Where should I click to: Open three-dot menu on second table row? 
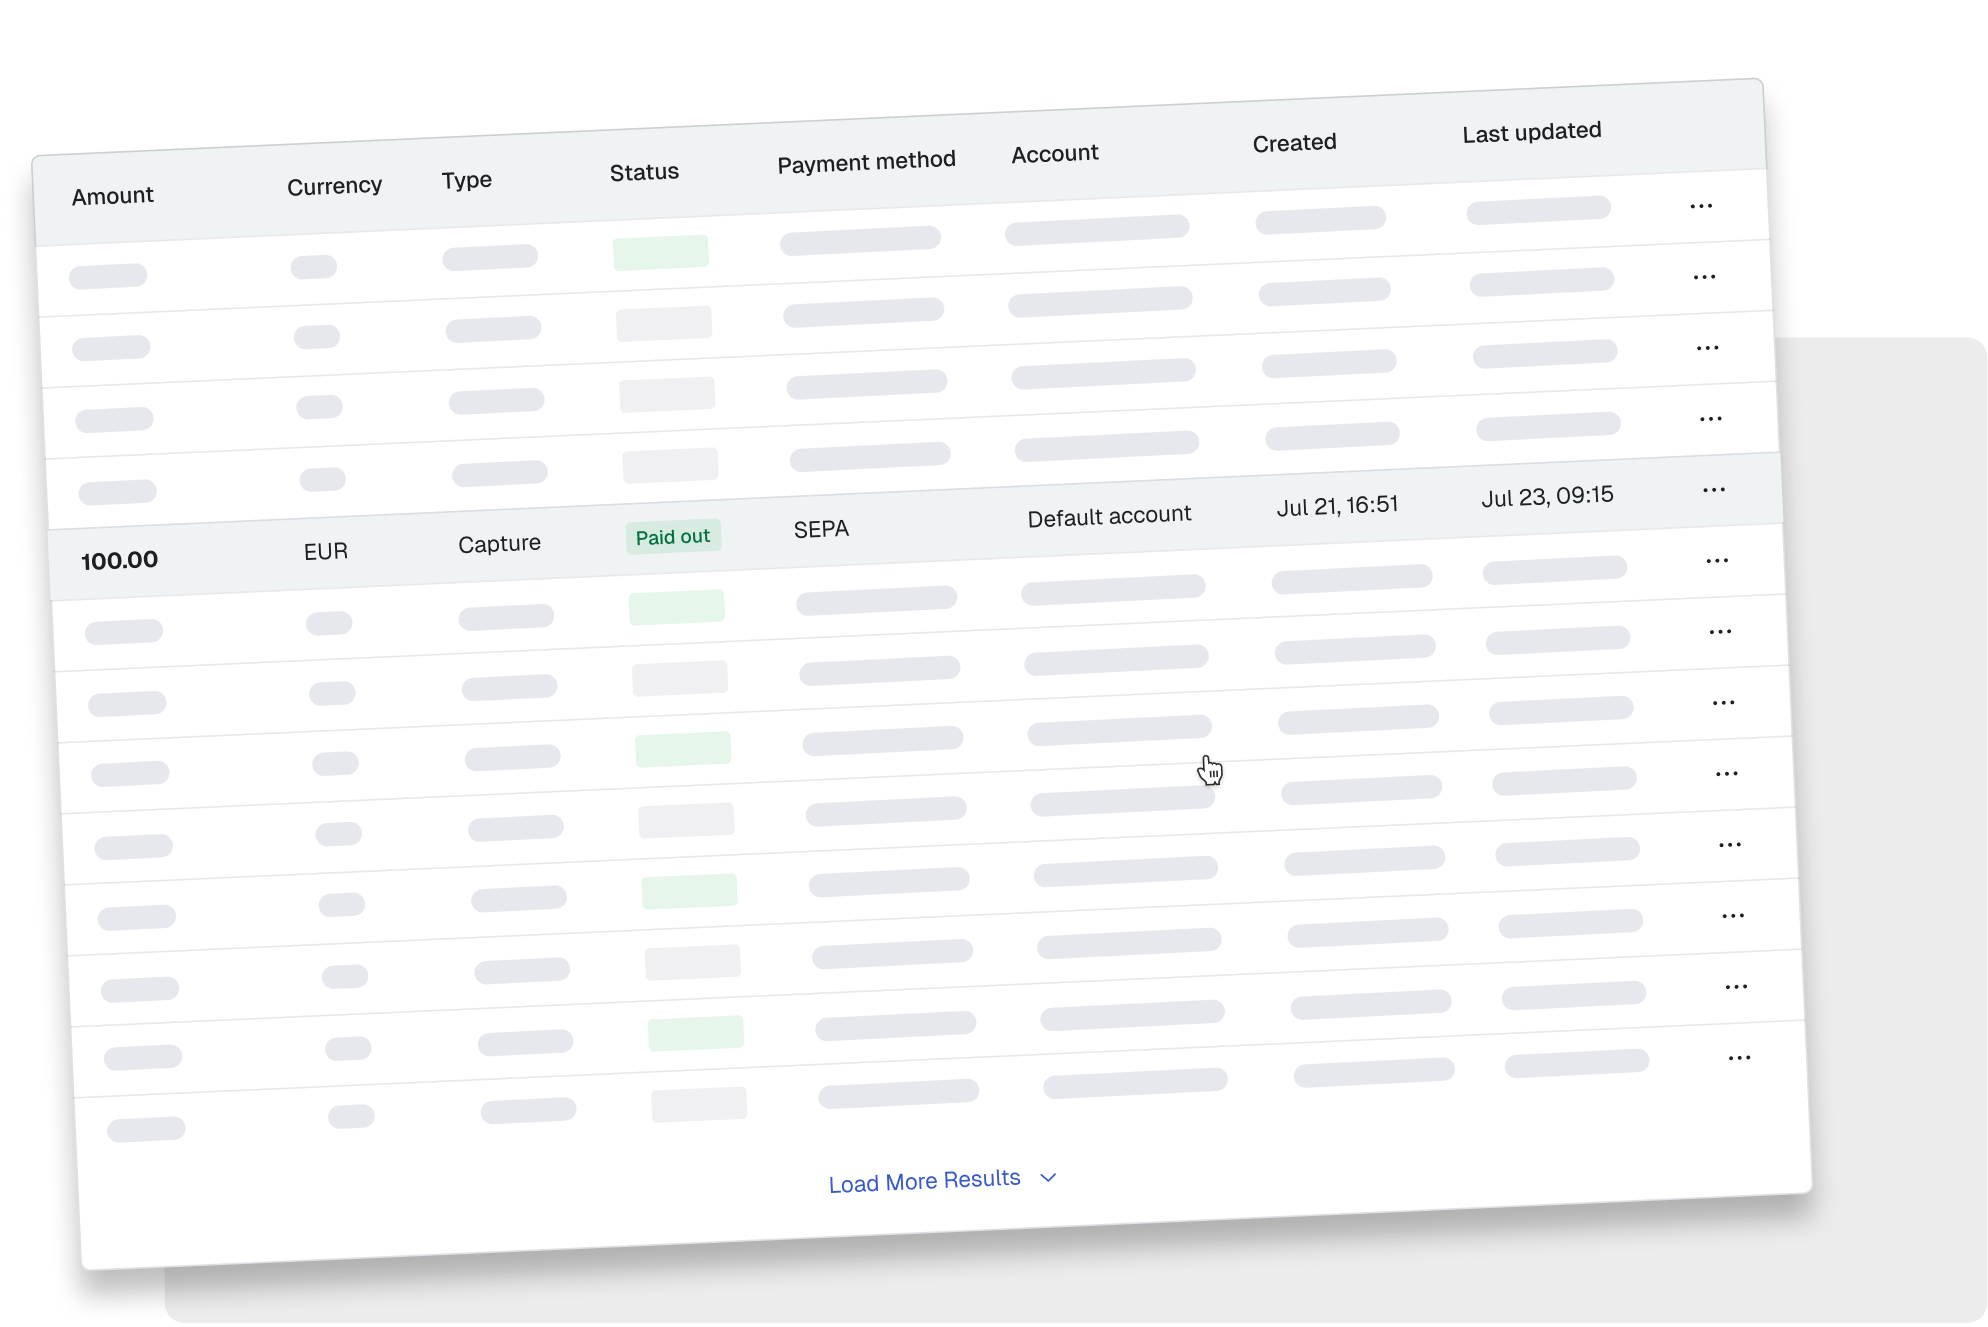pyautogui.click(x=1704, y=277)
